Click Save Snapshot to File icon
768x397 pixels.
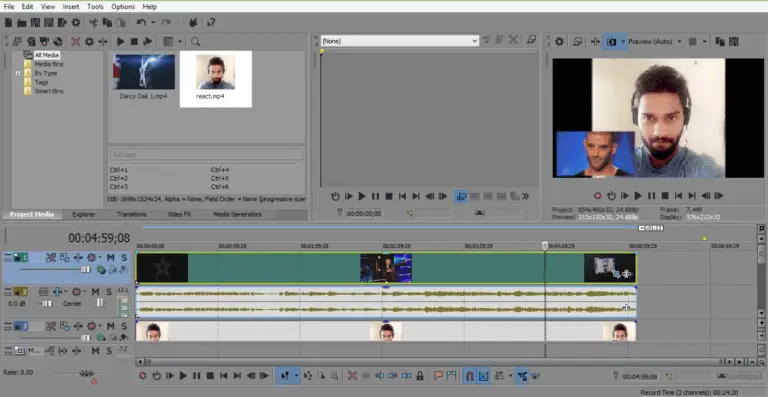[734, 42]
